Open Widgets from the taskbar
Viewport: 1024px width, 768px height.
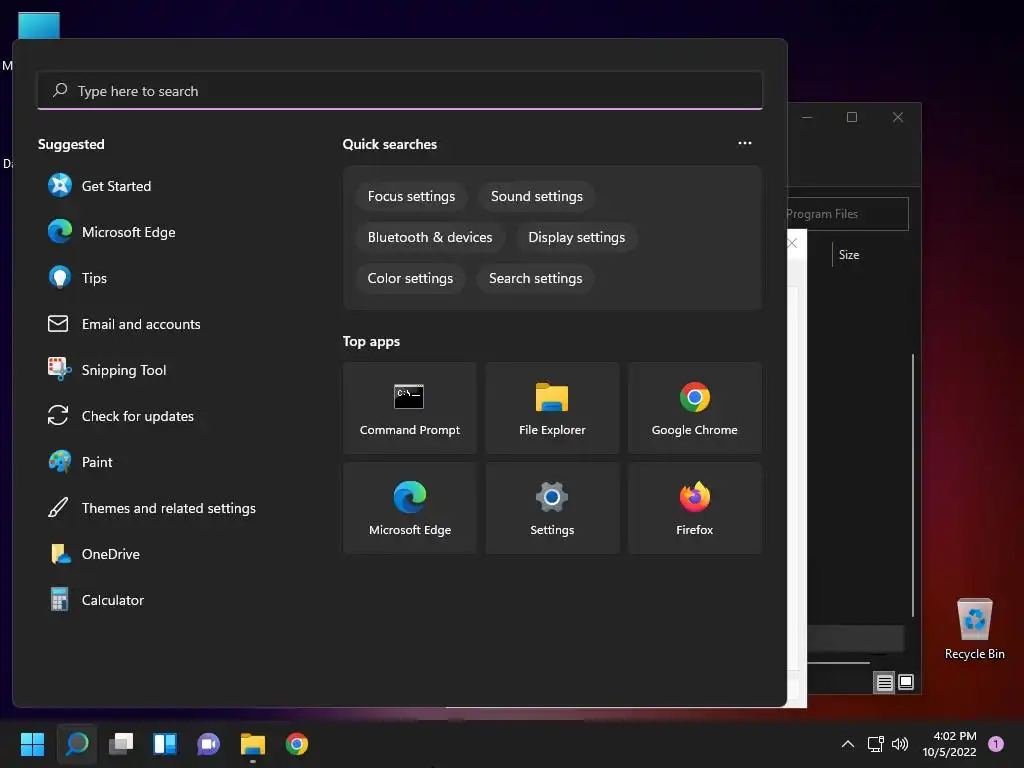pos(165,744)
